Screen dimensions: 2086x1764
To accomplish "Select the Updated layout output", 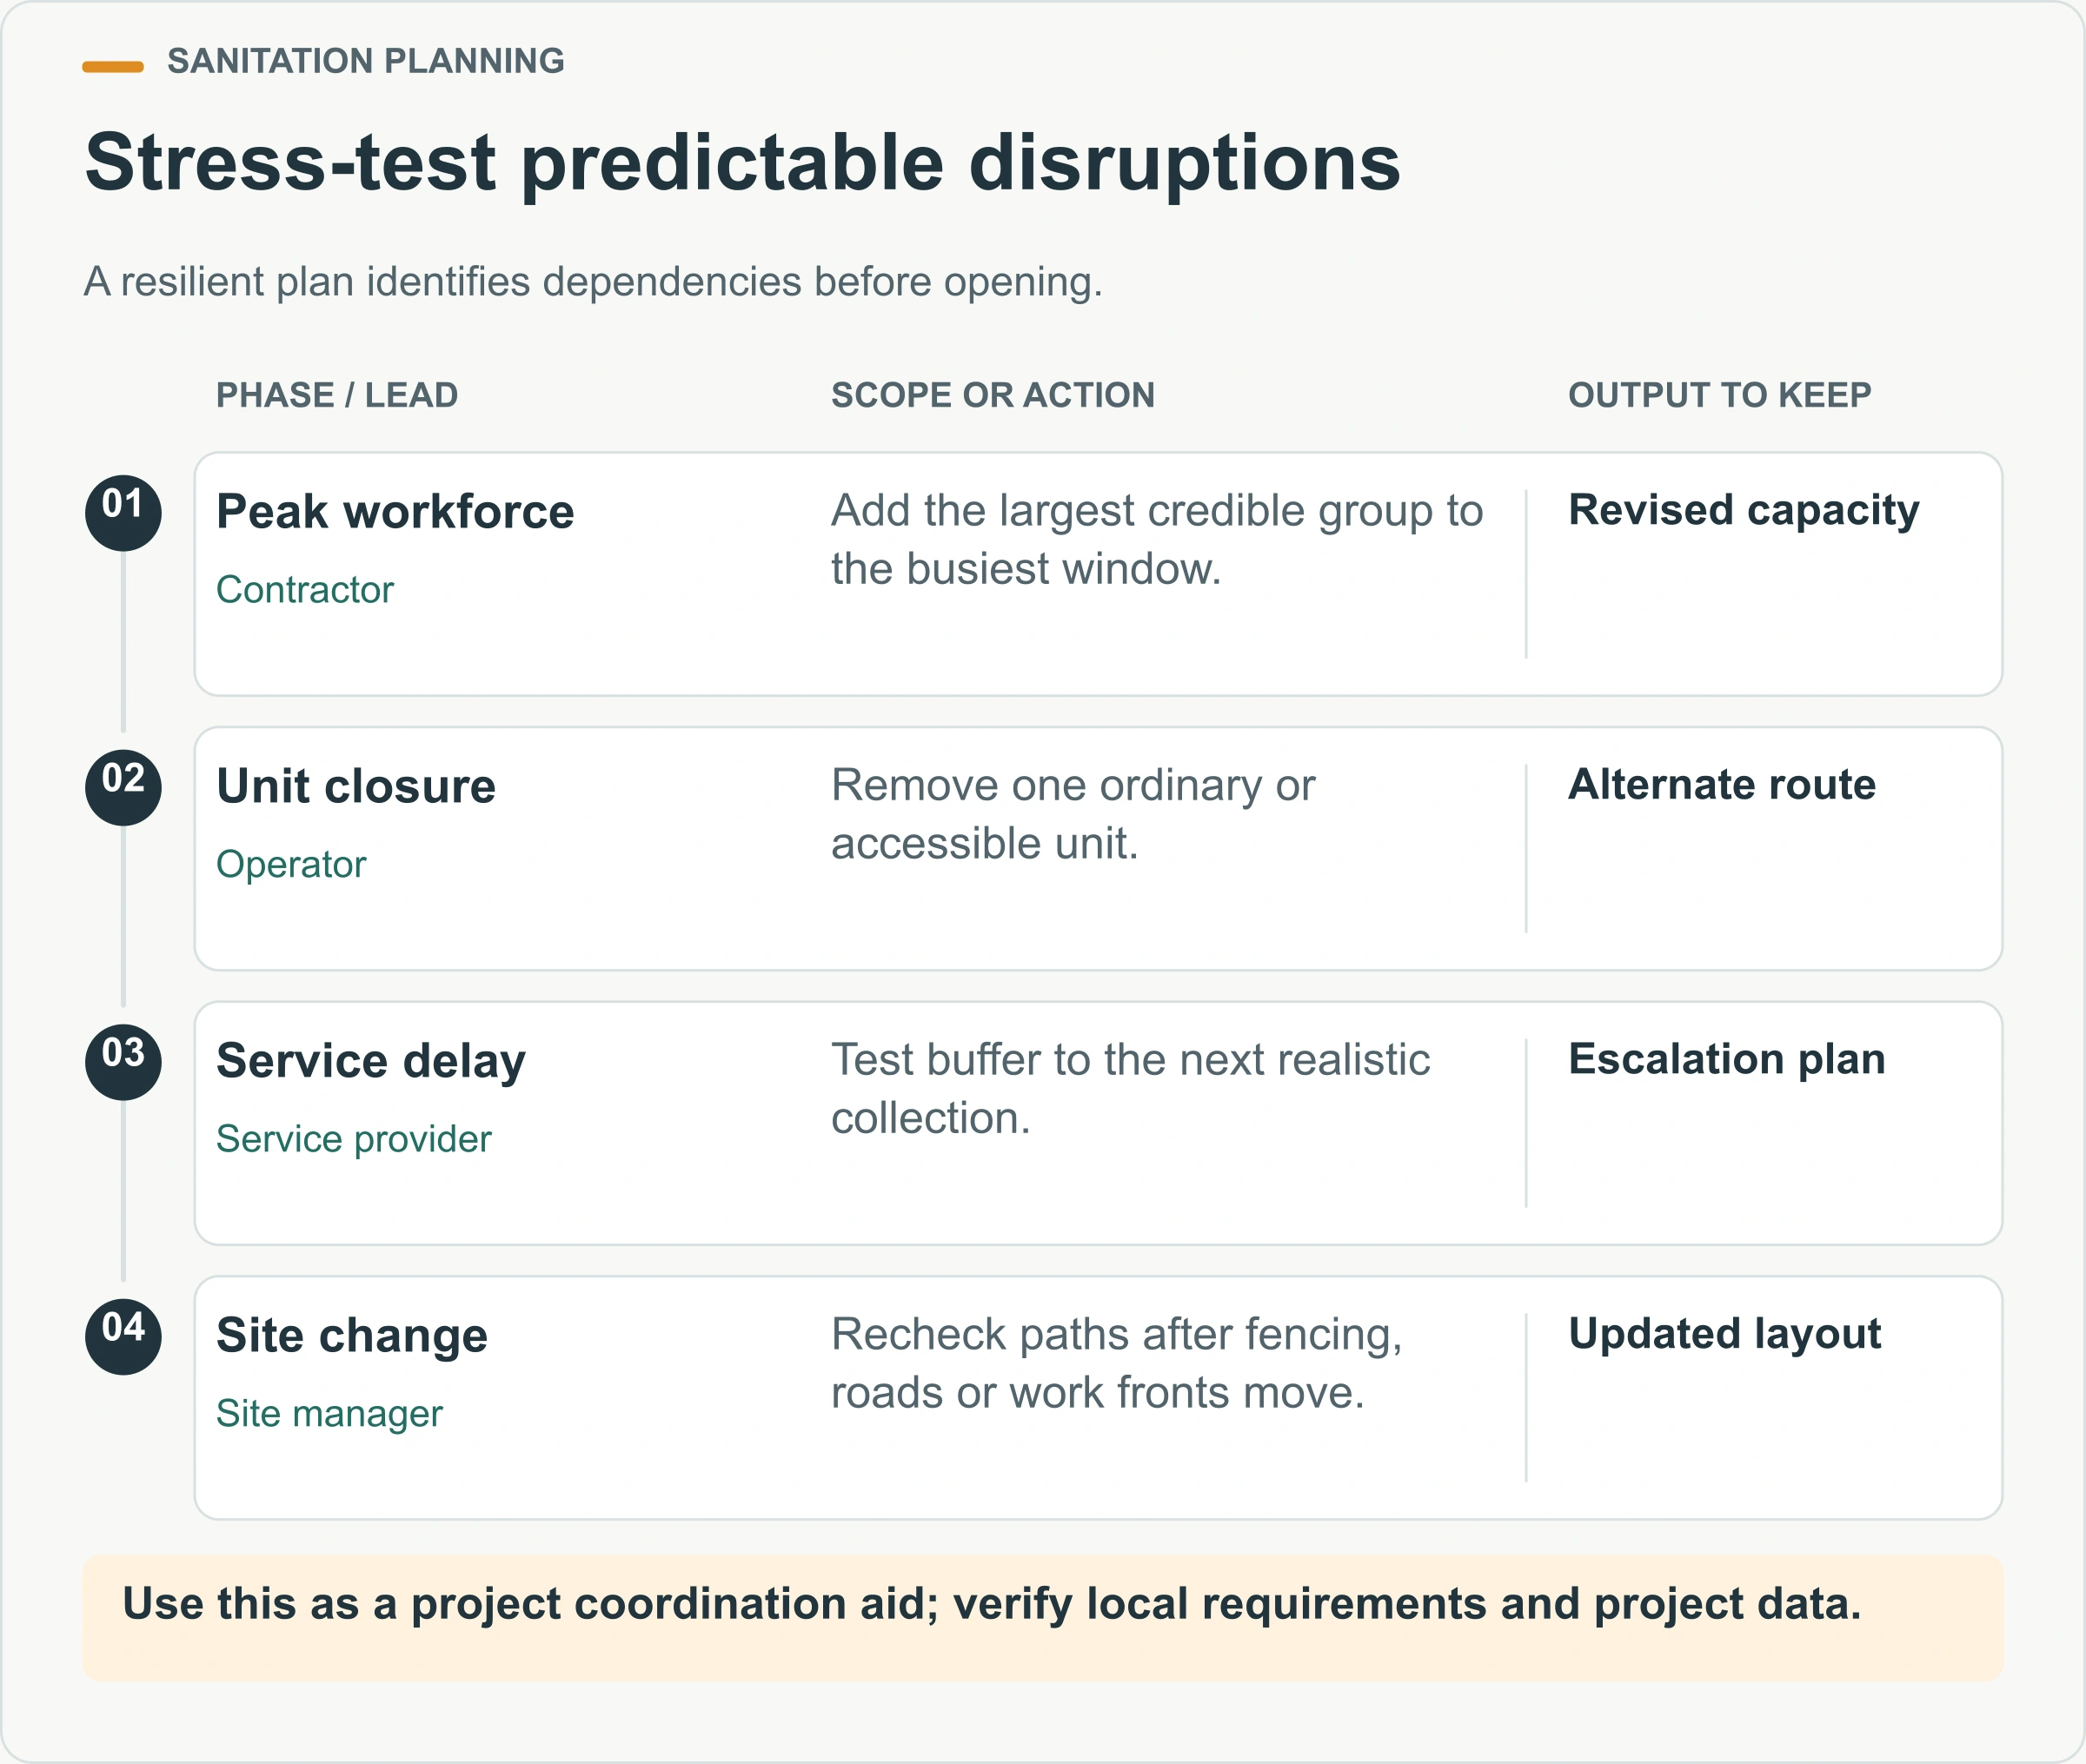I will tap(1724, 1335).
